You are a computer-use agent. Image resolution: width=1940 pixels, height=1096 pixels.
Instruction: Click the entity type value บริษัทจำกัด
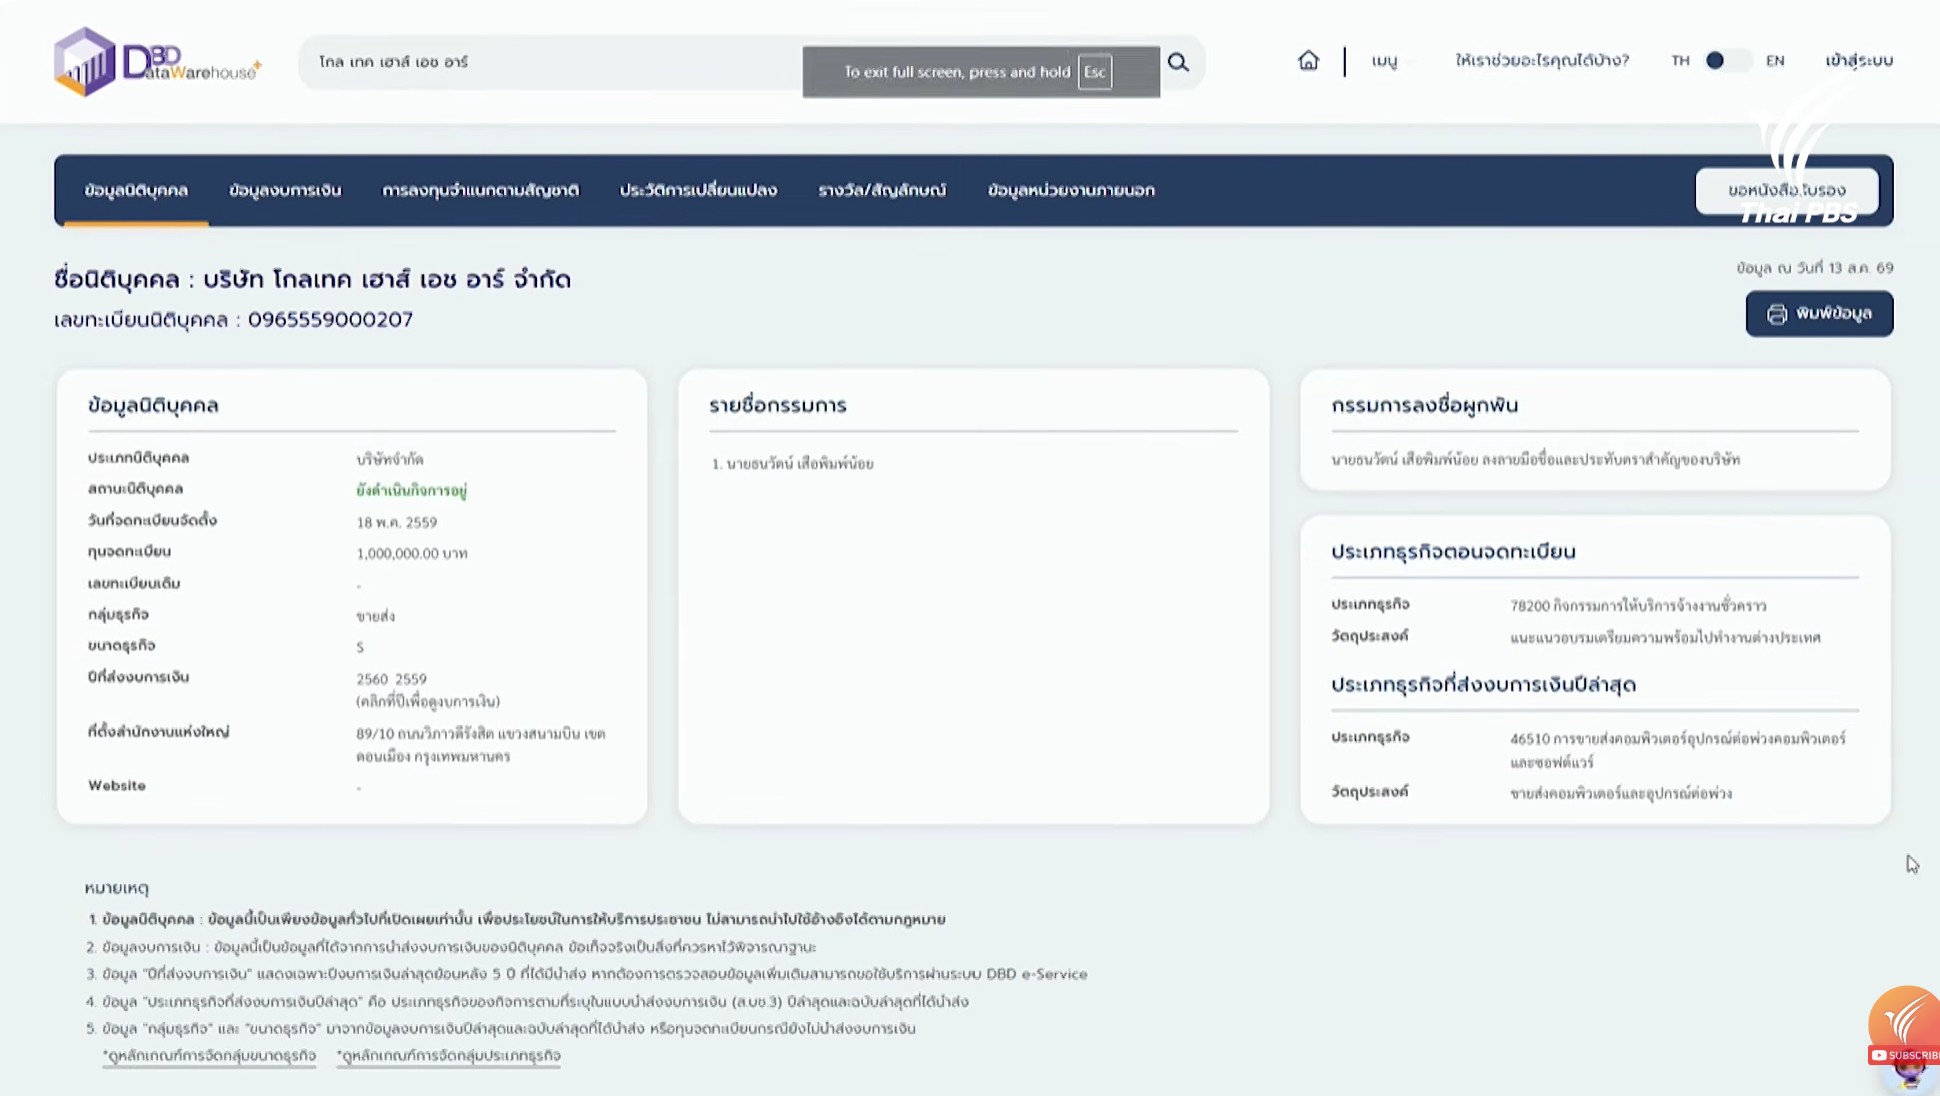click(x=390, y=459)
